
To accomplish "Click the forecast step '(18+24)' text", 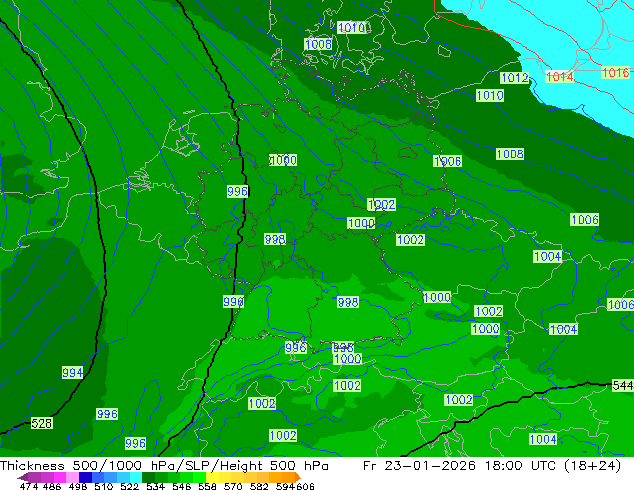I will [x=590, y=465].
